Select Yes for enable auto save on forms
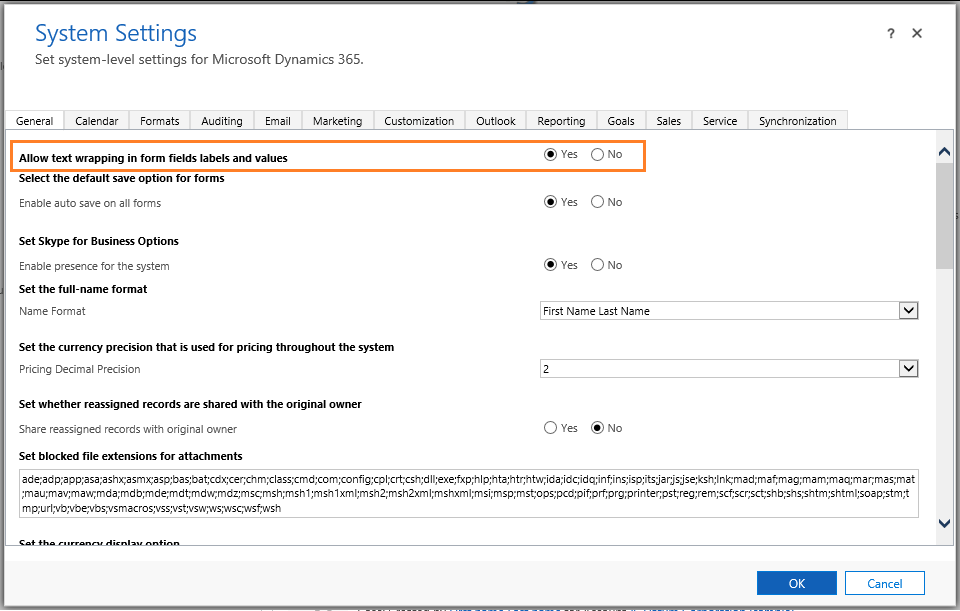The height and width of the screenshot is (611, 960). tap(551, 202)
